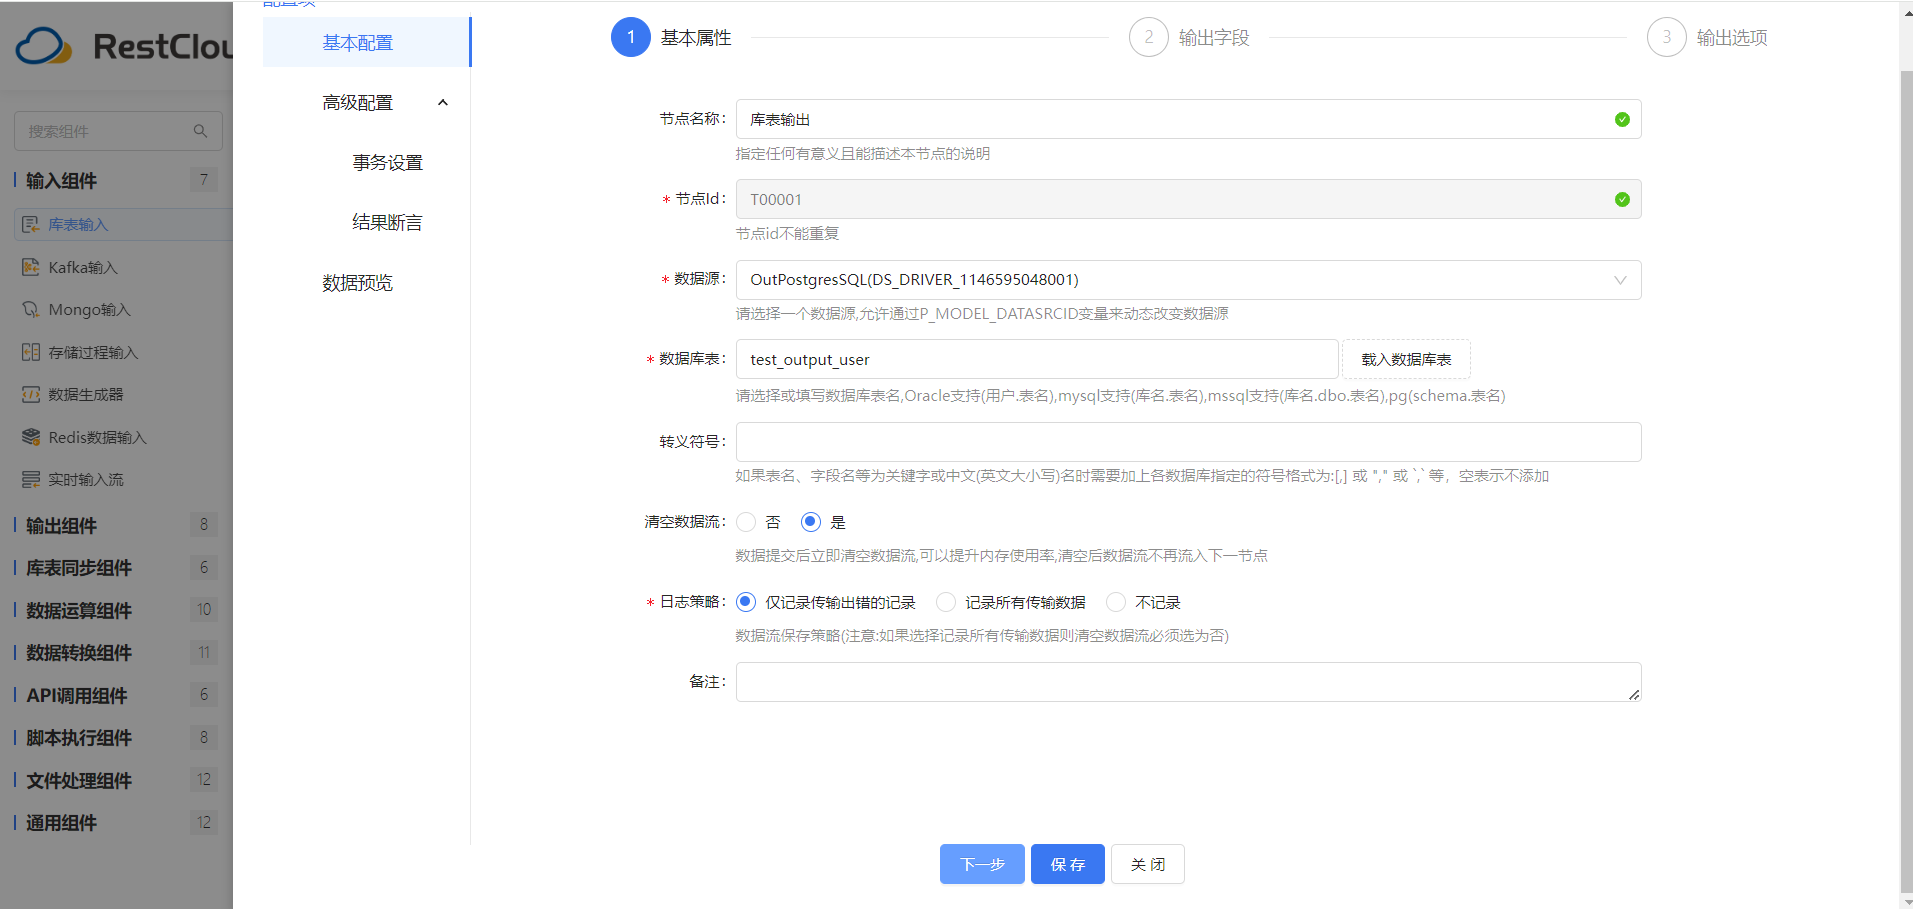
Task: Click the 存储过程输入 component icon
Action: tap(31, 352)
